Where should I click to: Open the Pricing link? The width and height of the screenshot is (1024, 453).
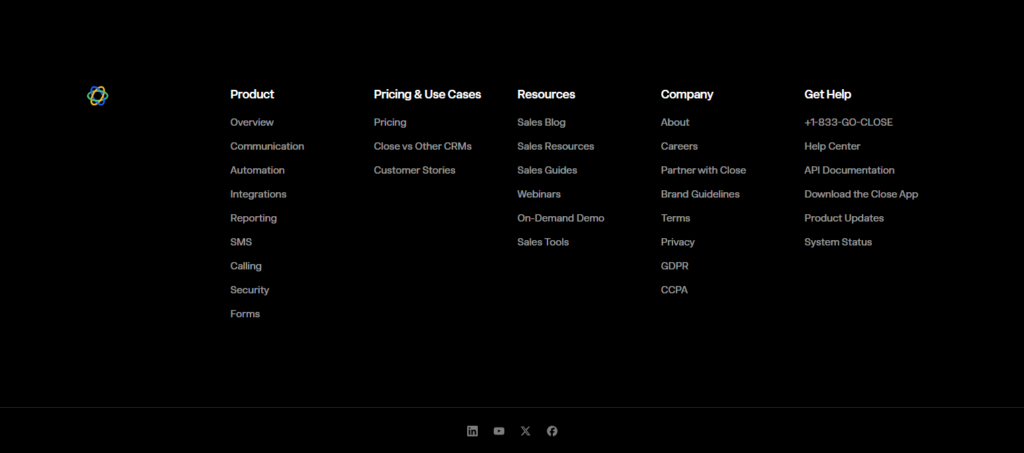pyautogui.click(x=390, y=122)
